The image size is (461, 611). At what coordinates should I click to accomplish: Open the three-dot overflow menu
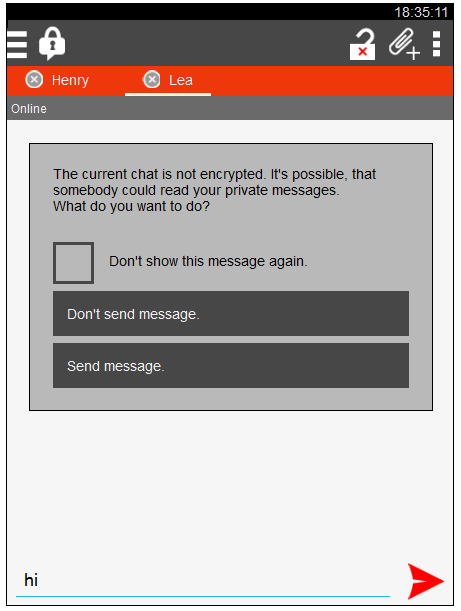click(436, 44)
